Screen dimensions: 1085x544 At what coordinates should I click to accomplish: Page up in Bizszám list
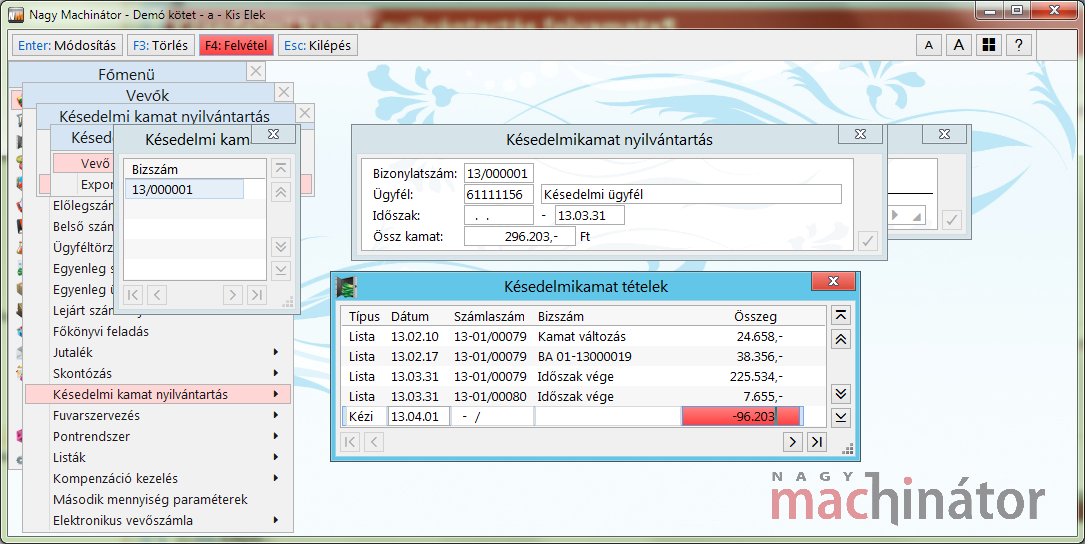point(281,192)
